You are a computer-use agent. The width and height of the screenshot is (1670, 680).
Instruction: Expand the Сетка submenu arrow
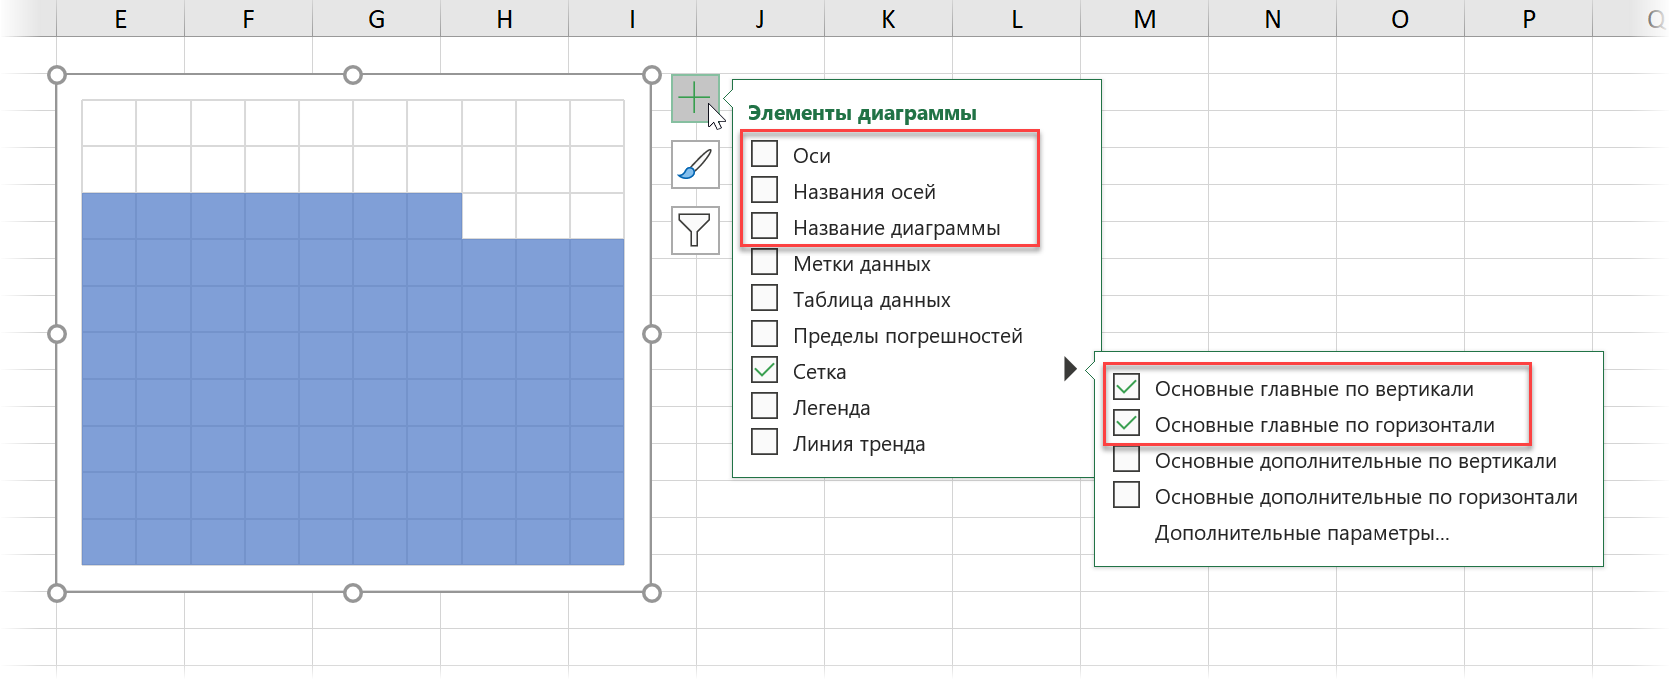coord(1070,369)
